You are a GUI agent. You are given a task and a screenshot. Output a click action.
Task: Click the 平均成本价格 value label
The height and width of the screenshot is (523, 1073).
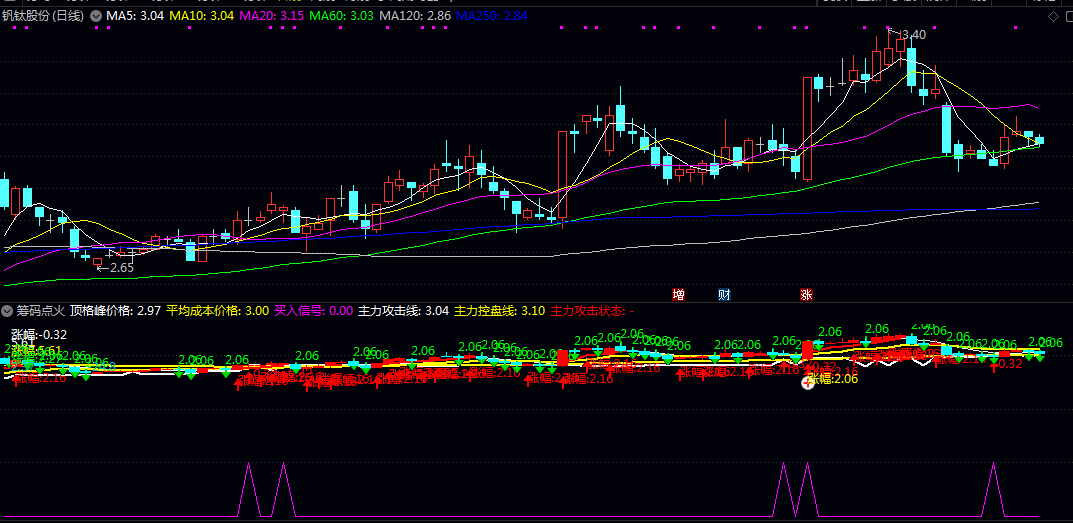[217, 311]
